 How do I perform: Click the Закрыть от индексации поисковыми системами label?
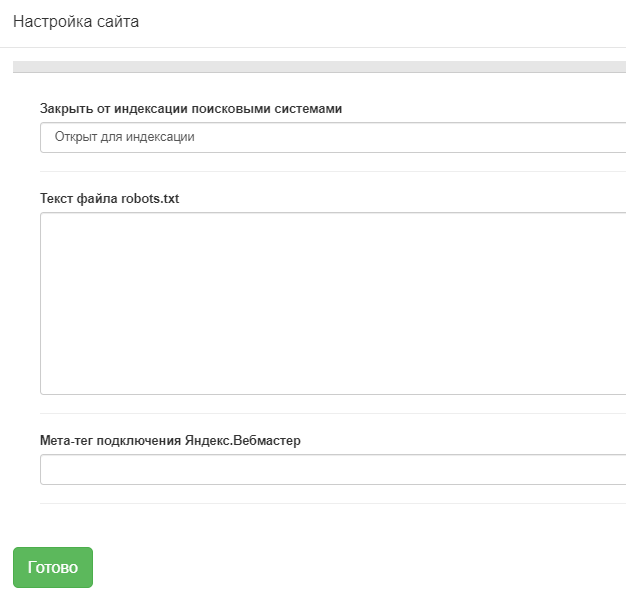point(191,109)
